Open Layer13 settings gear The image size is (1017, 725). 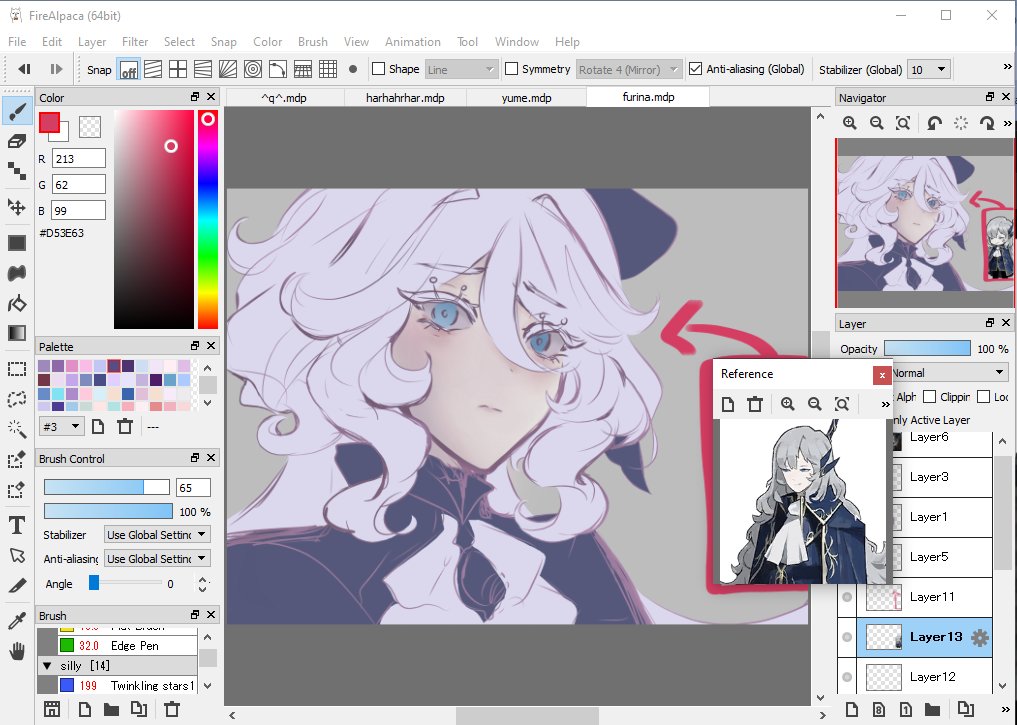[x=980, y=637]
